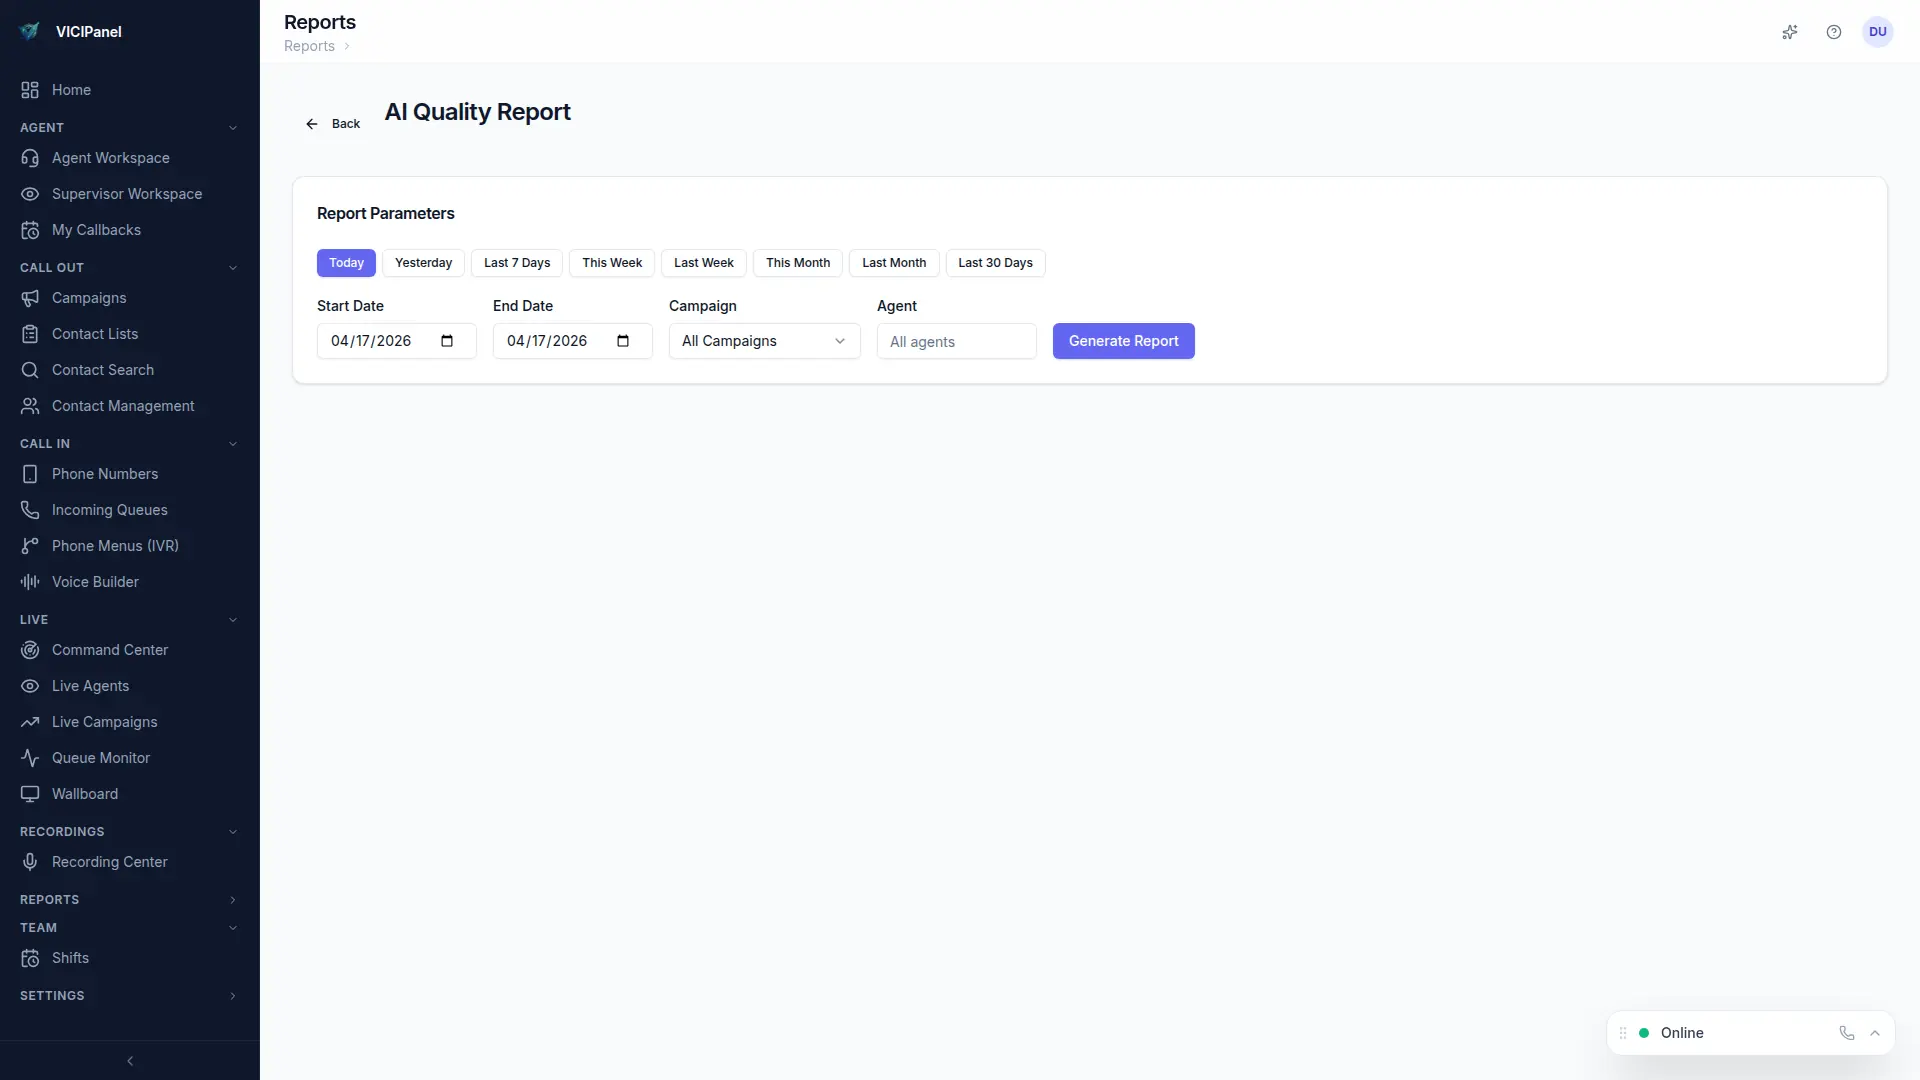Open the Recording Center
Viewport: 1920px width, 1080px height.
point(108,861)
